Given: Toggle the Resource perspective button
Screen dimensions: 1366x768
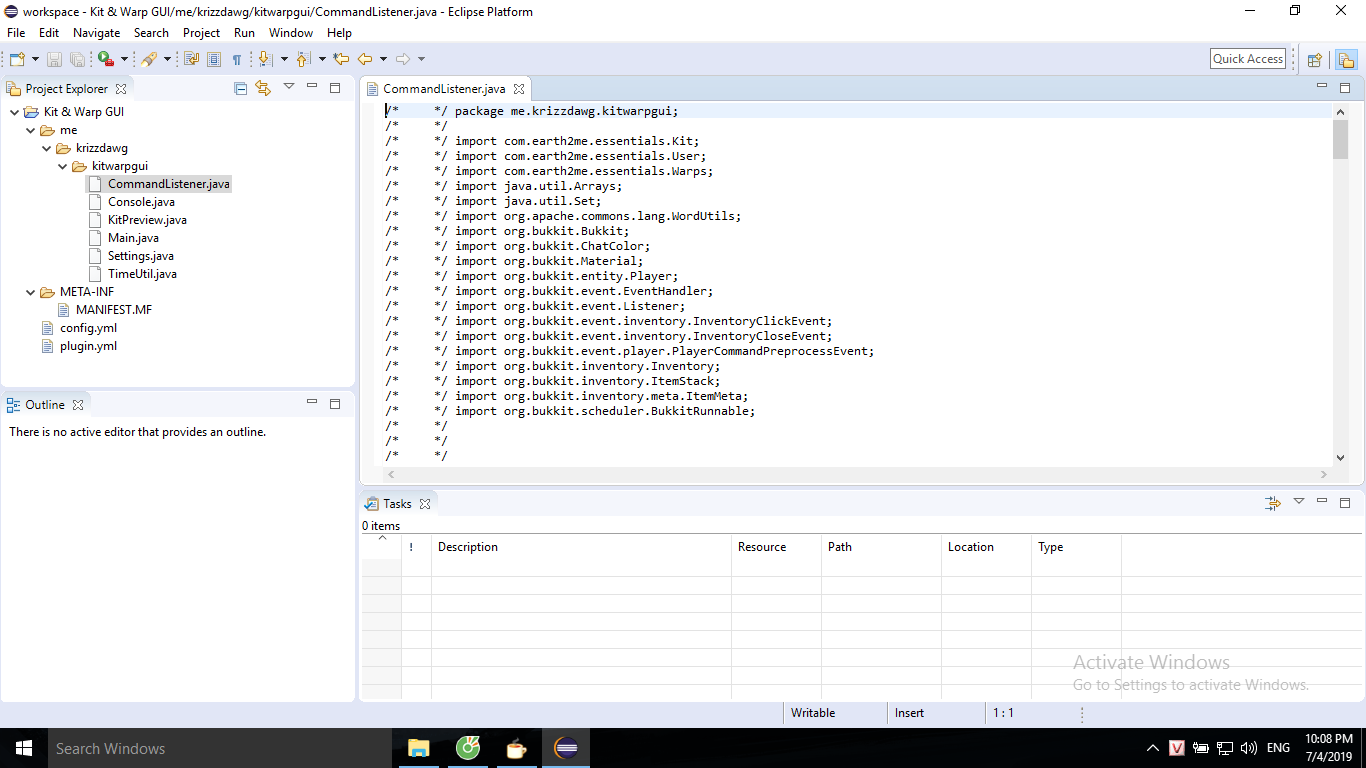Looking at the screenshot, I should [x=1345, y=60].
